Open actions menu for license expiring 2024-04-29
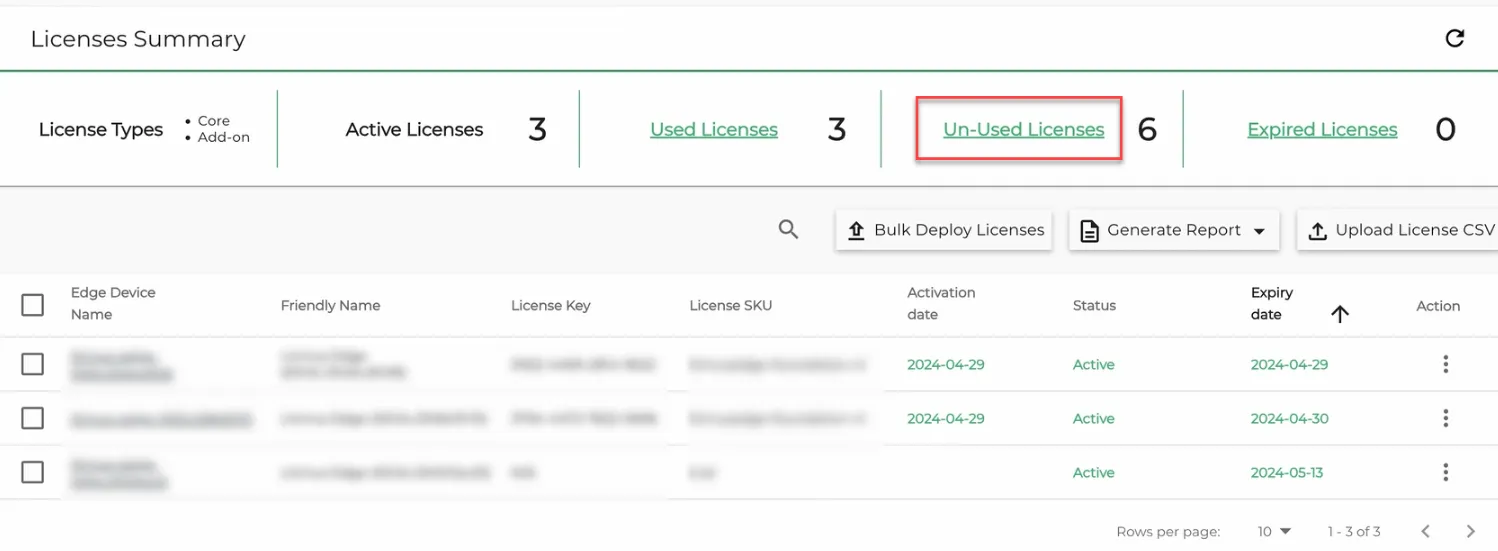 pyautogui.click(x=1445, y=364)
